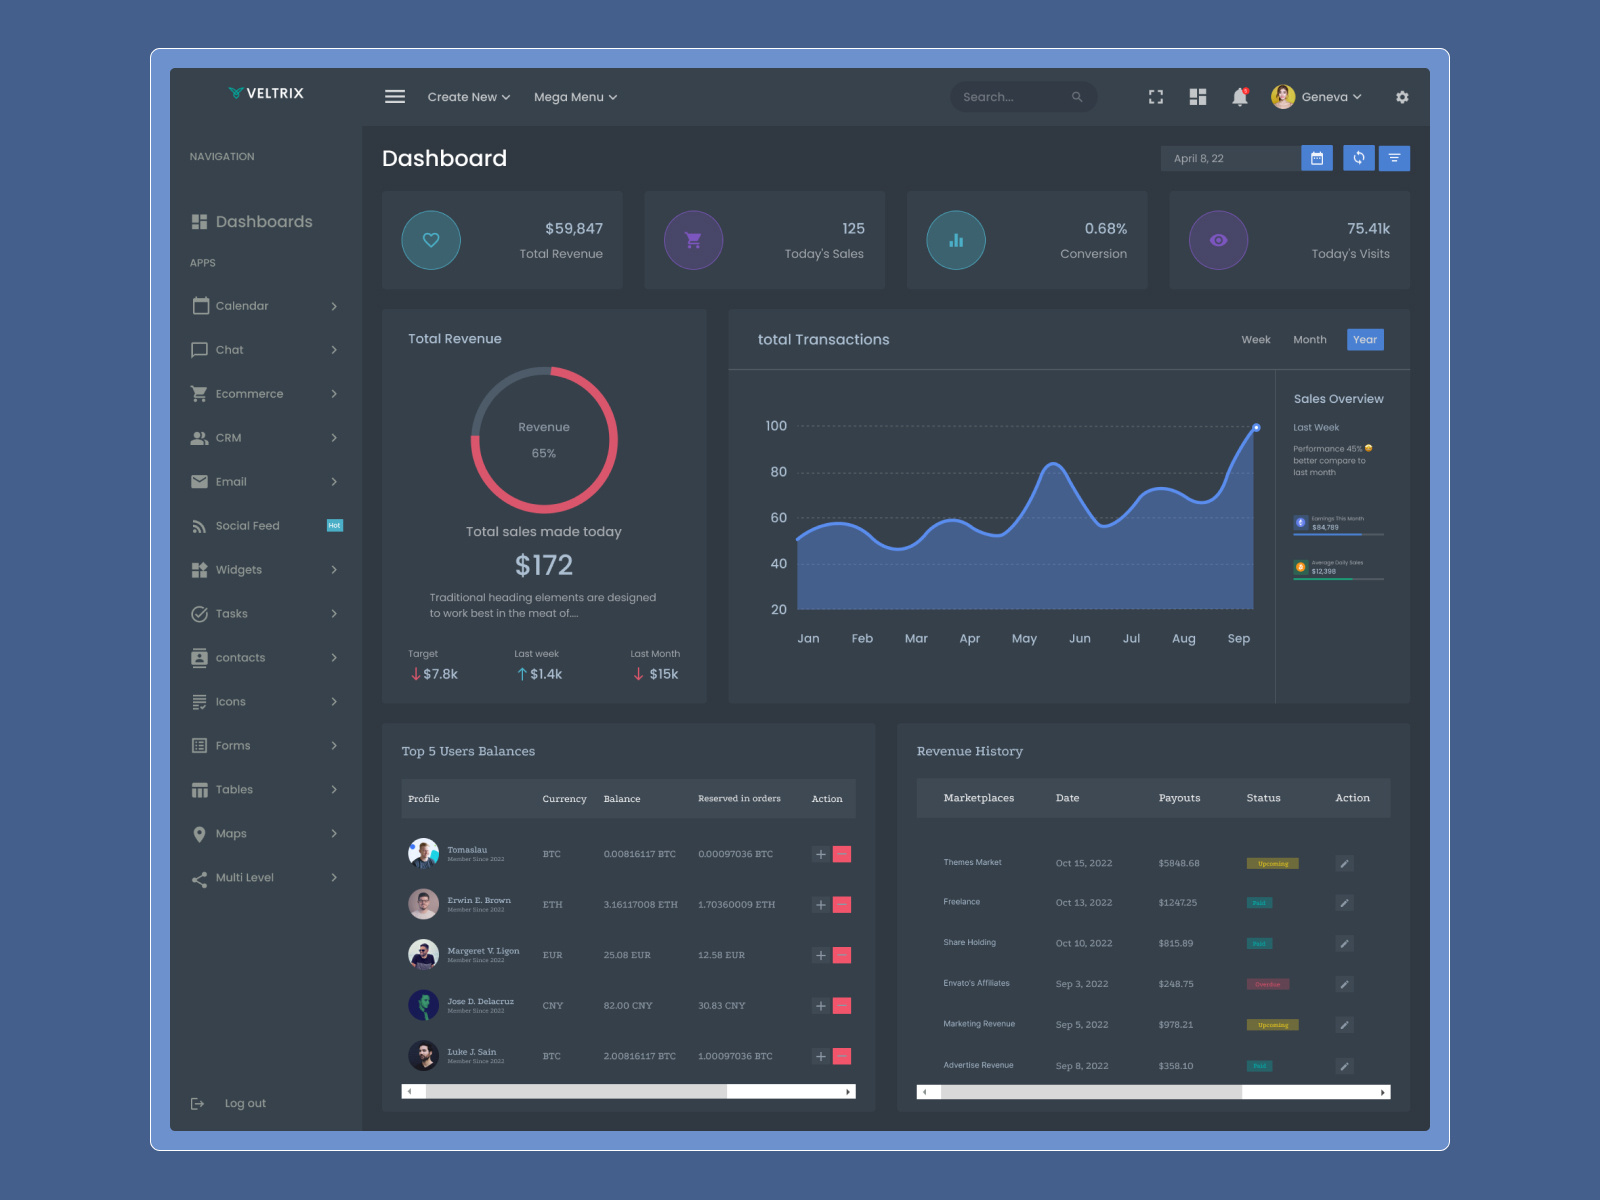Open the settings gear icon

pyautogui.click(x=1402, y=97)
